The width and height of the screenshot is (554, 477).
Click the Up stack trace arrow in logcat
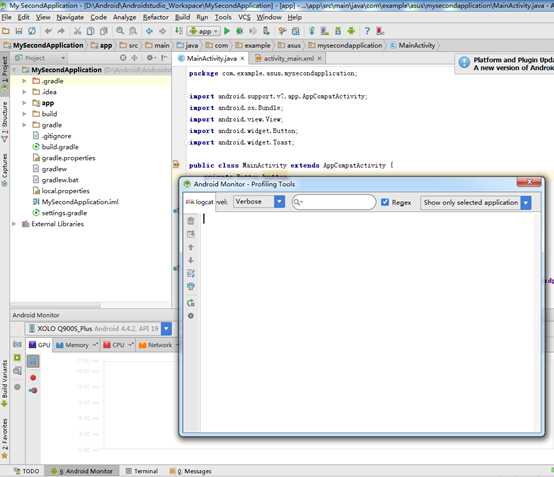[x=191, y=247]
